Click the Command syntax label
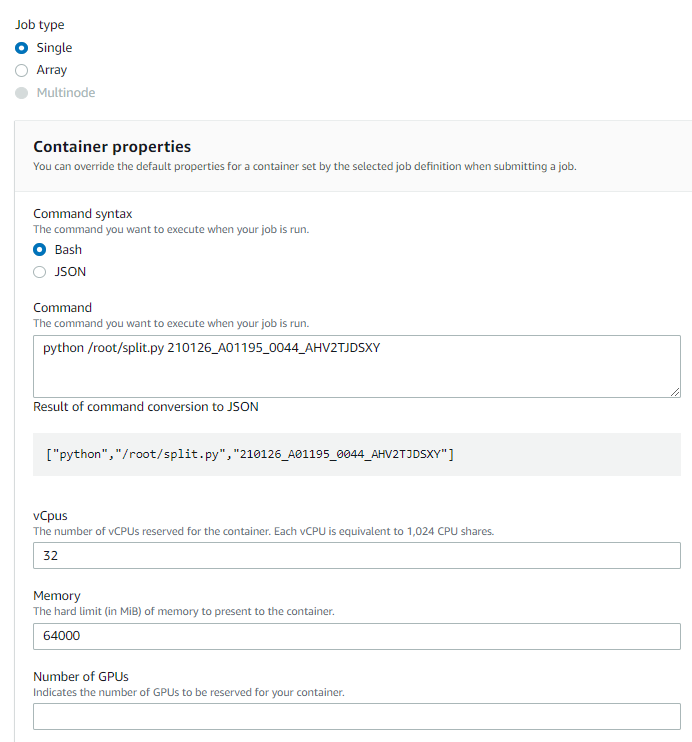 coord(83,214)
